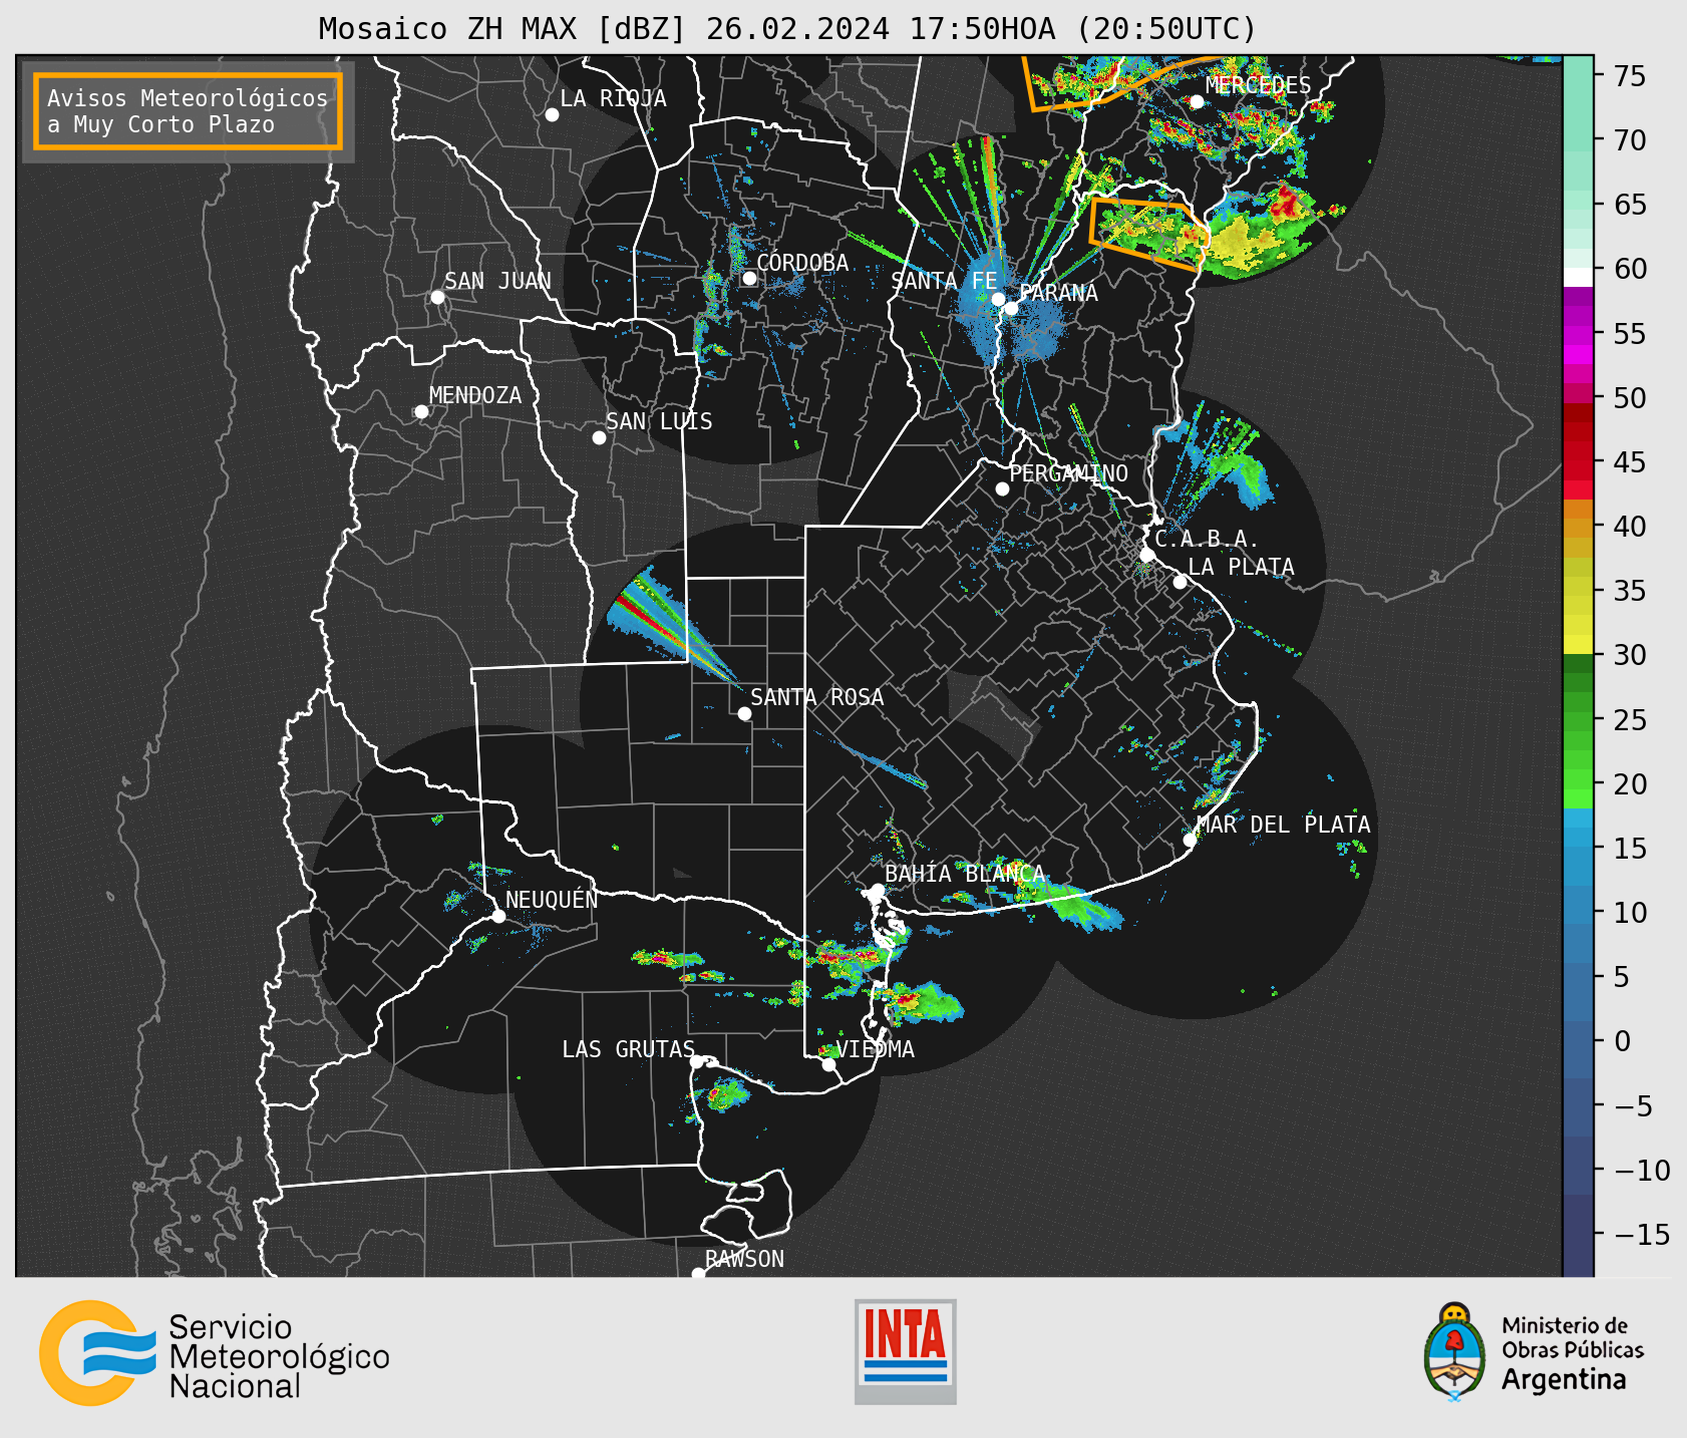Click the LA RIOJA city marker dot
1687x1438 pixels.
tap(552, 115)
